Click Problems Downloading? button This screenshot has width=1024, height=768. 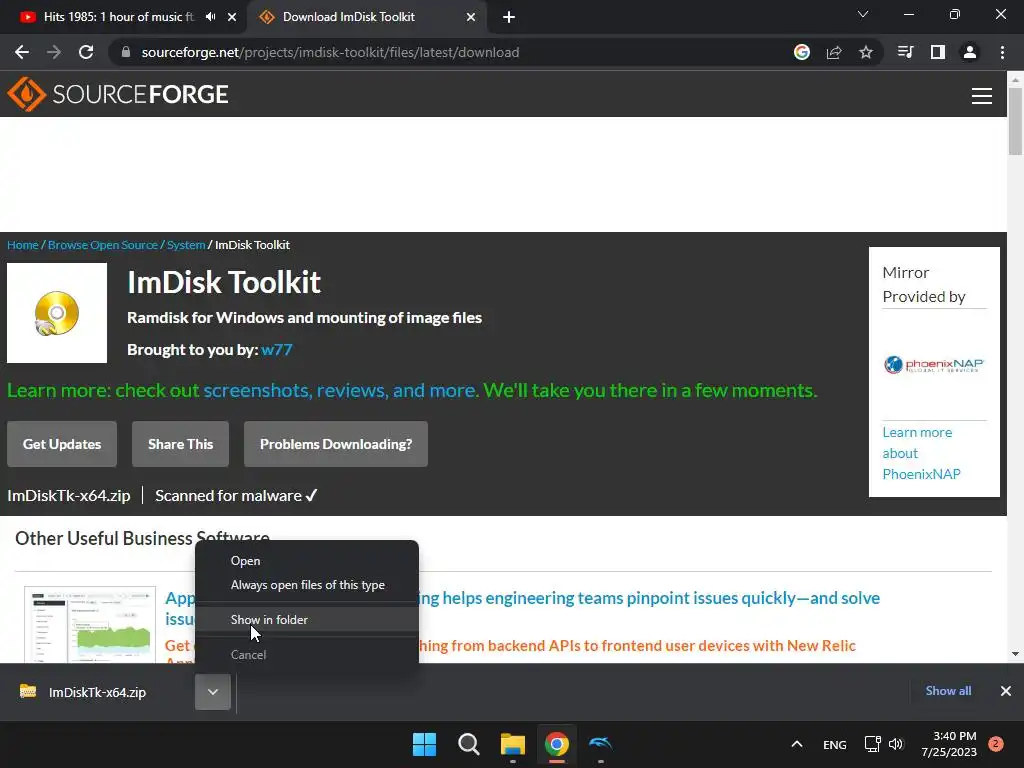coord(336,444)
